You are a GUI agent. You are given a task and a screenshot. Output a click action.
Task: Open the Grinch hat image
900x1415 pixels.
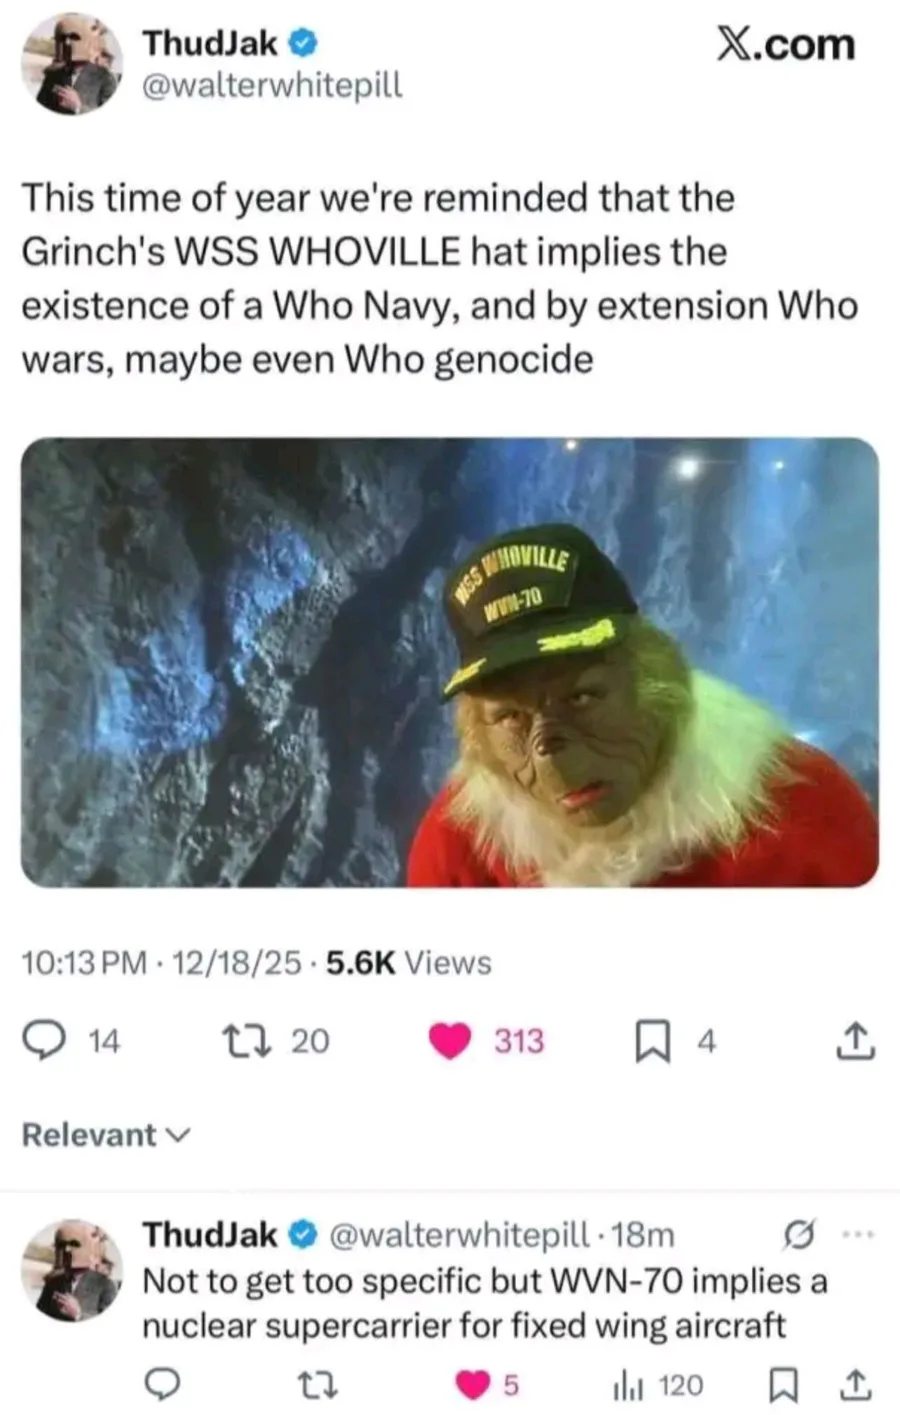pyautogui.click(x=450, y=662)
